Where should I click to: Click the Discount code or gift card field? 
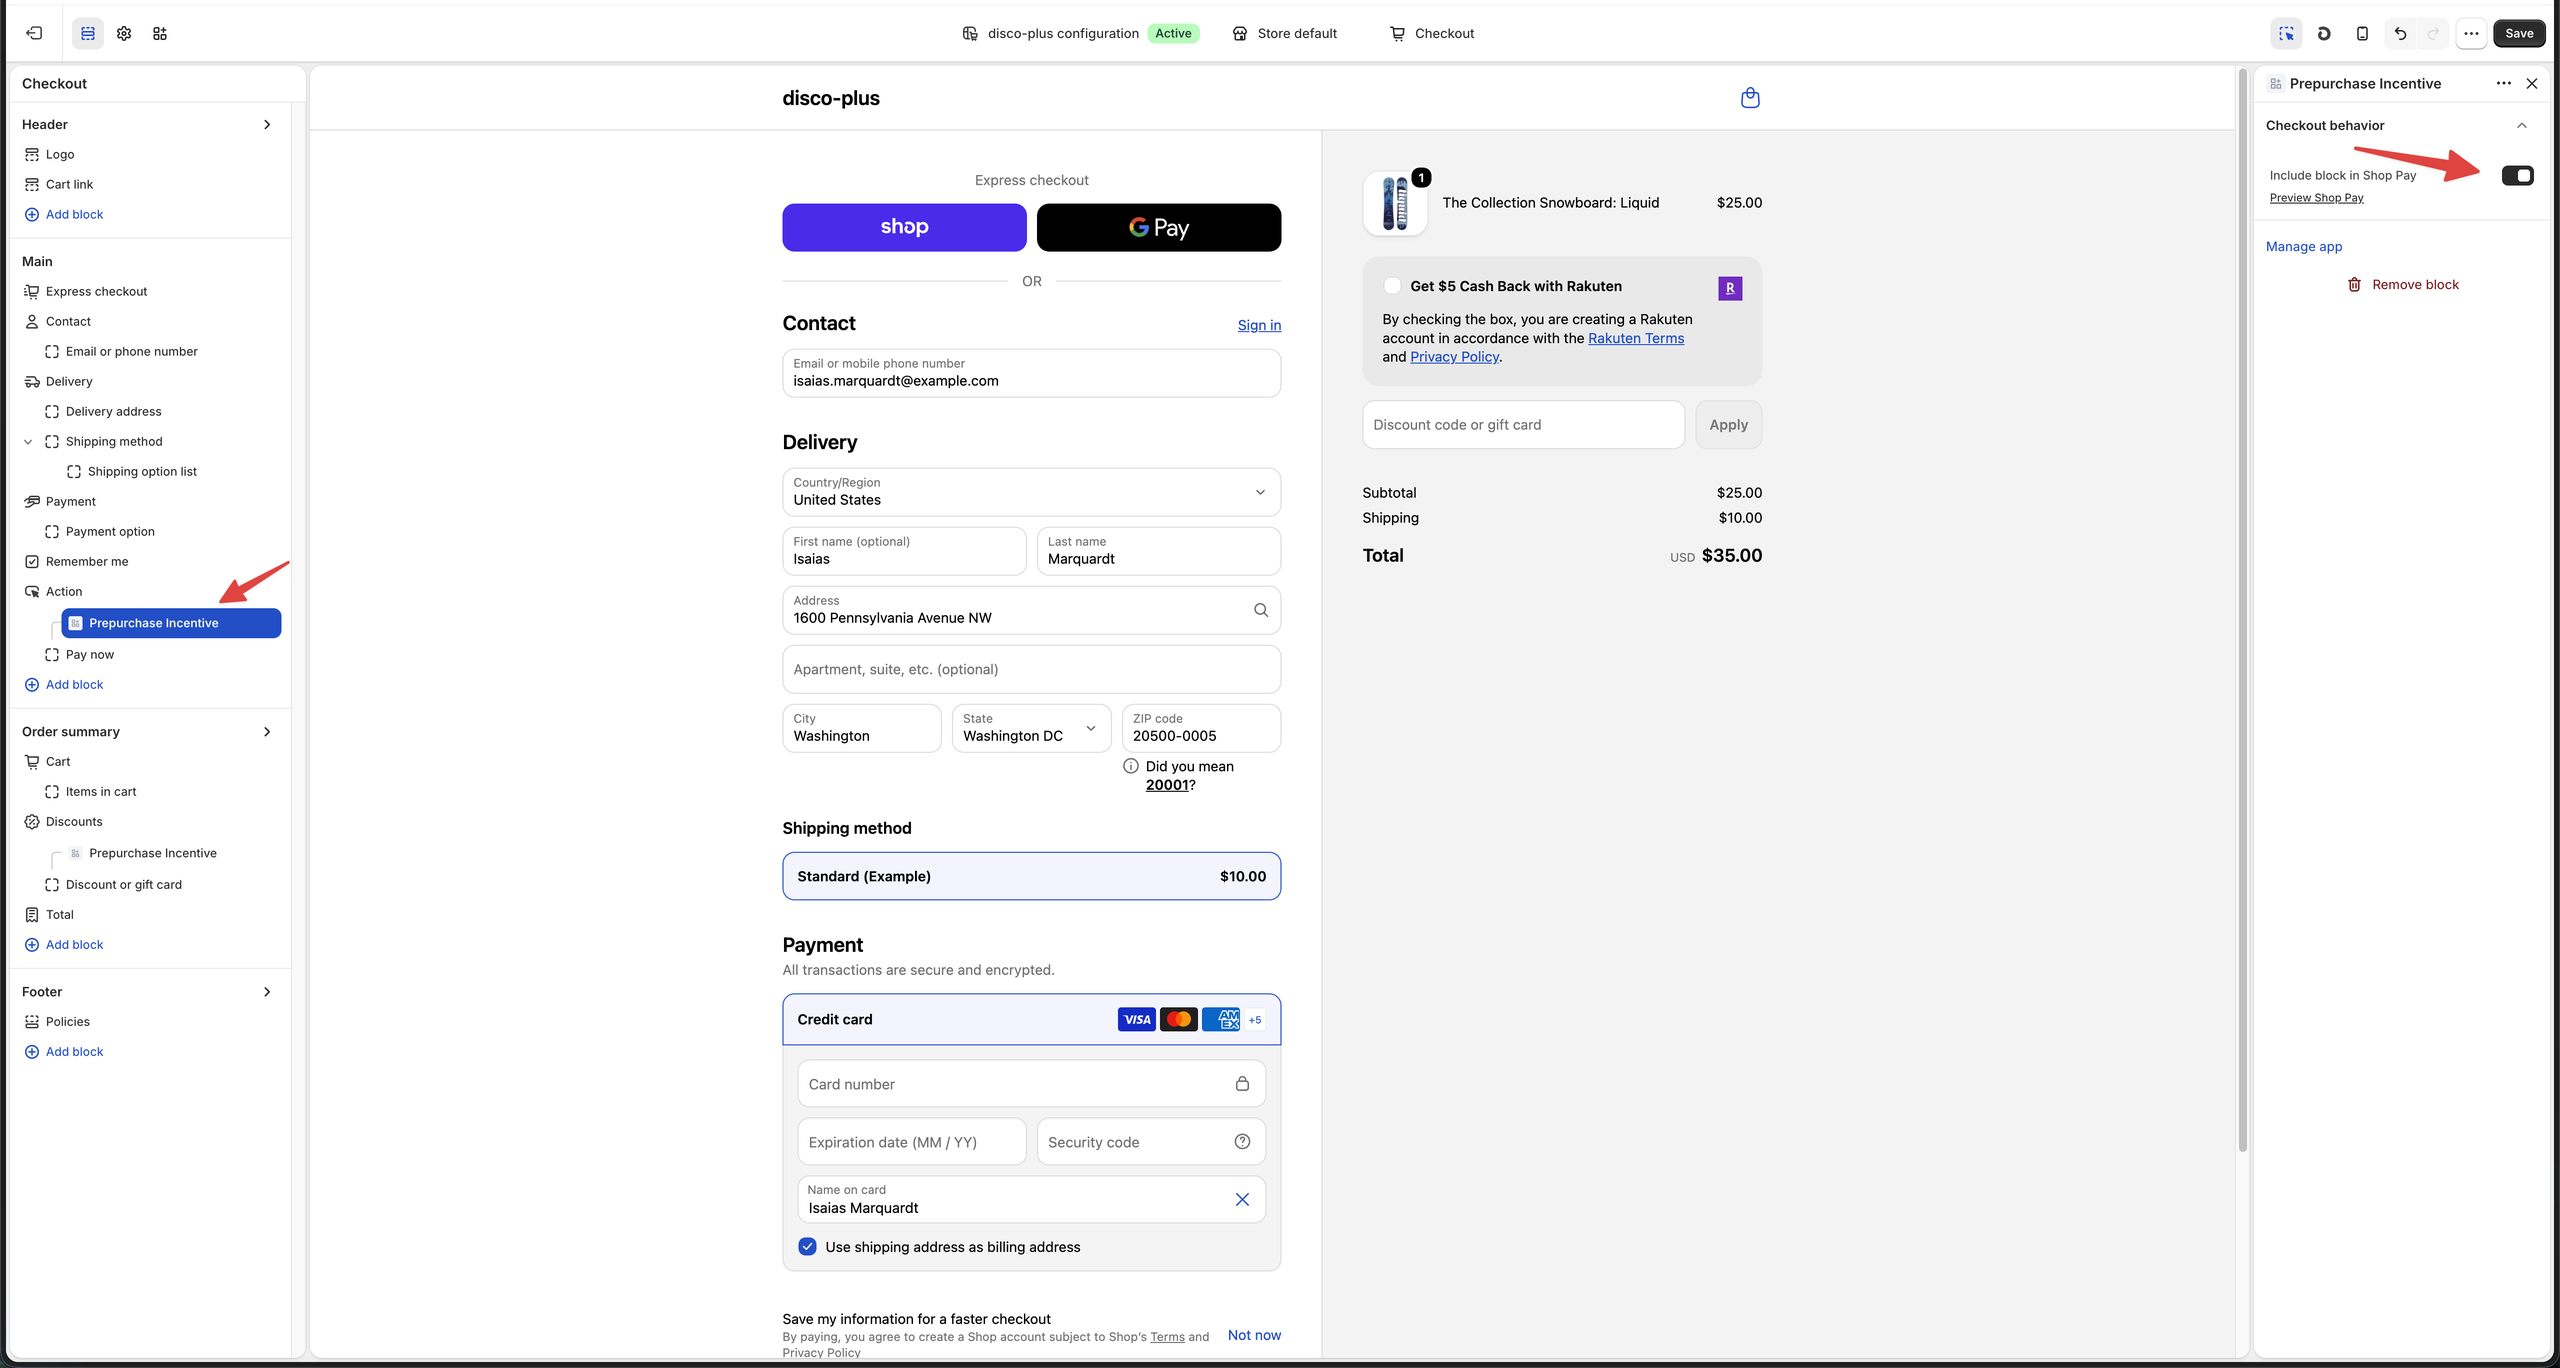pos(1522,425)
